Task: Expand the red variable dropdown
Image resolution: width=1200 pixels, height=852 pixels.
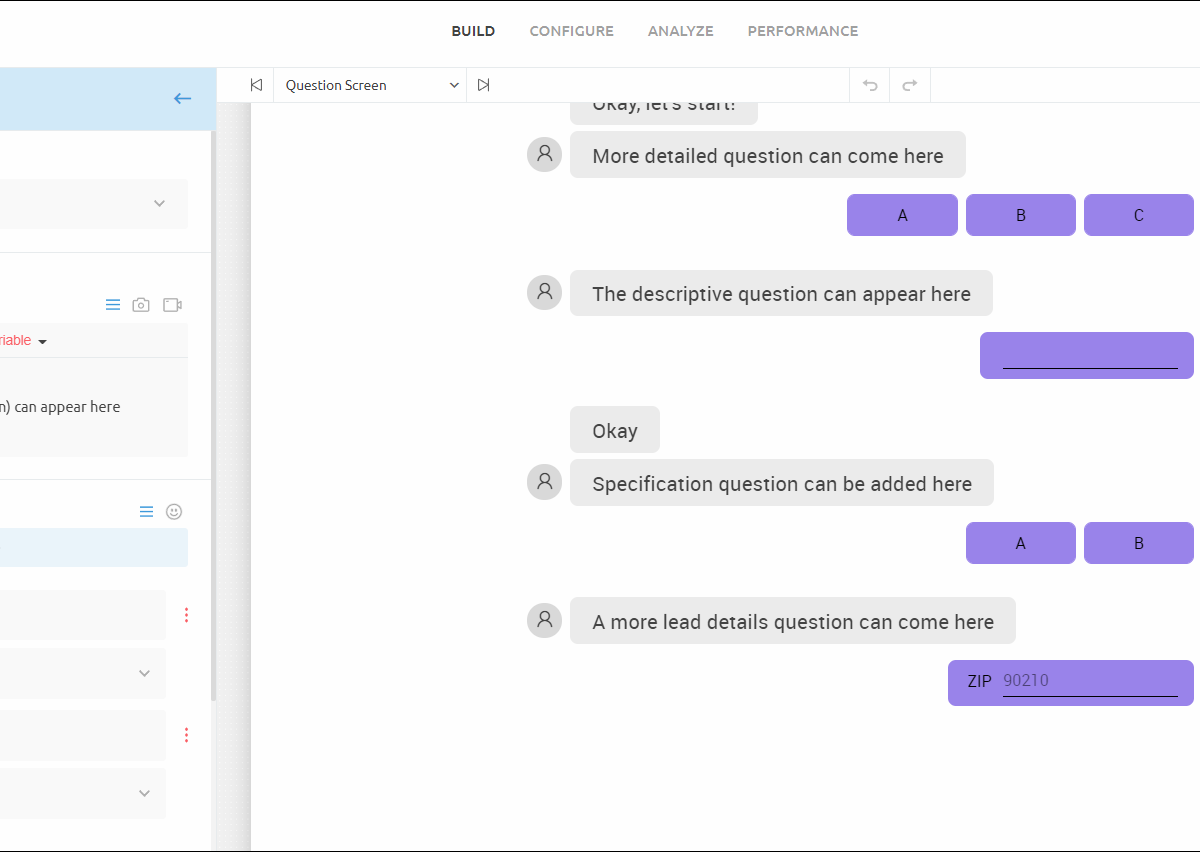Action: [42, 341]
